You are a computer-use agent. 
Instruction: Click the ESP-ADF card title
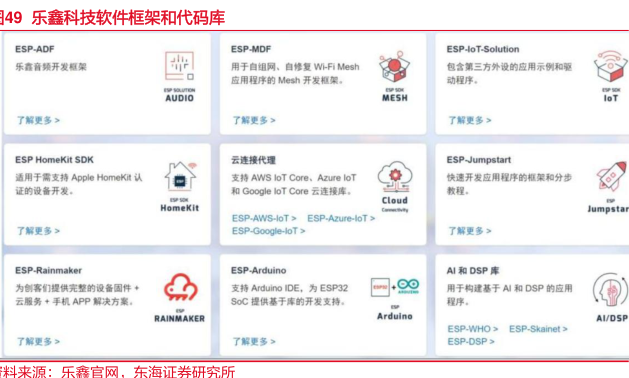pos(34,49)
